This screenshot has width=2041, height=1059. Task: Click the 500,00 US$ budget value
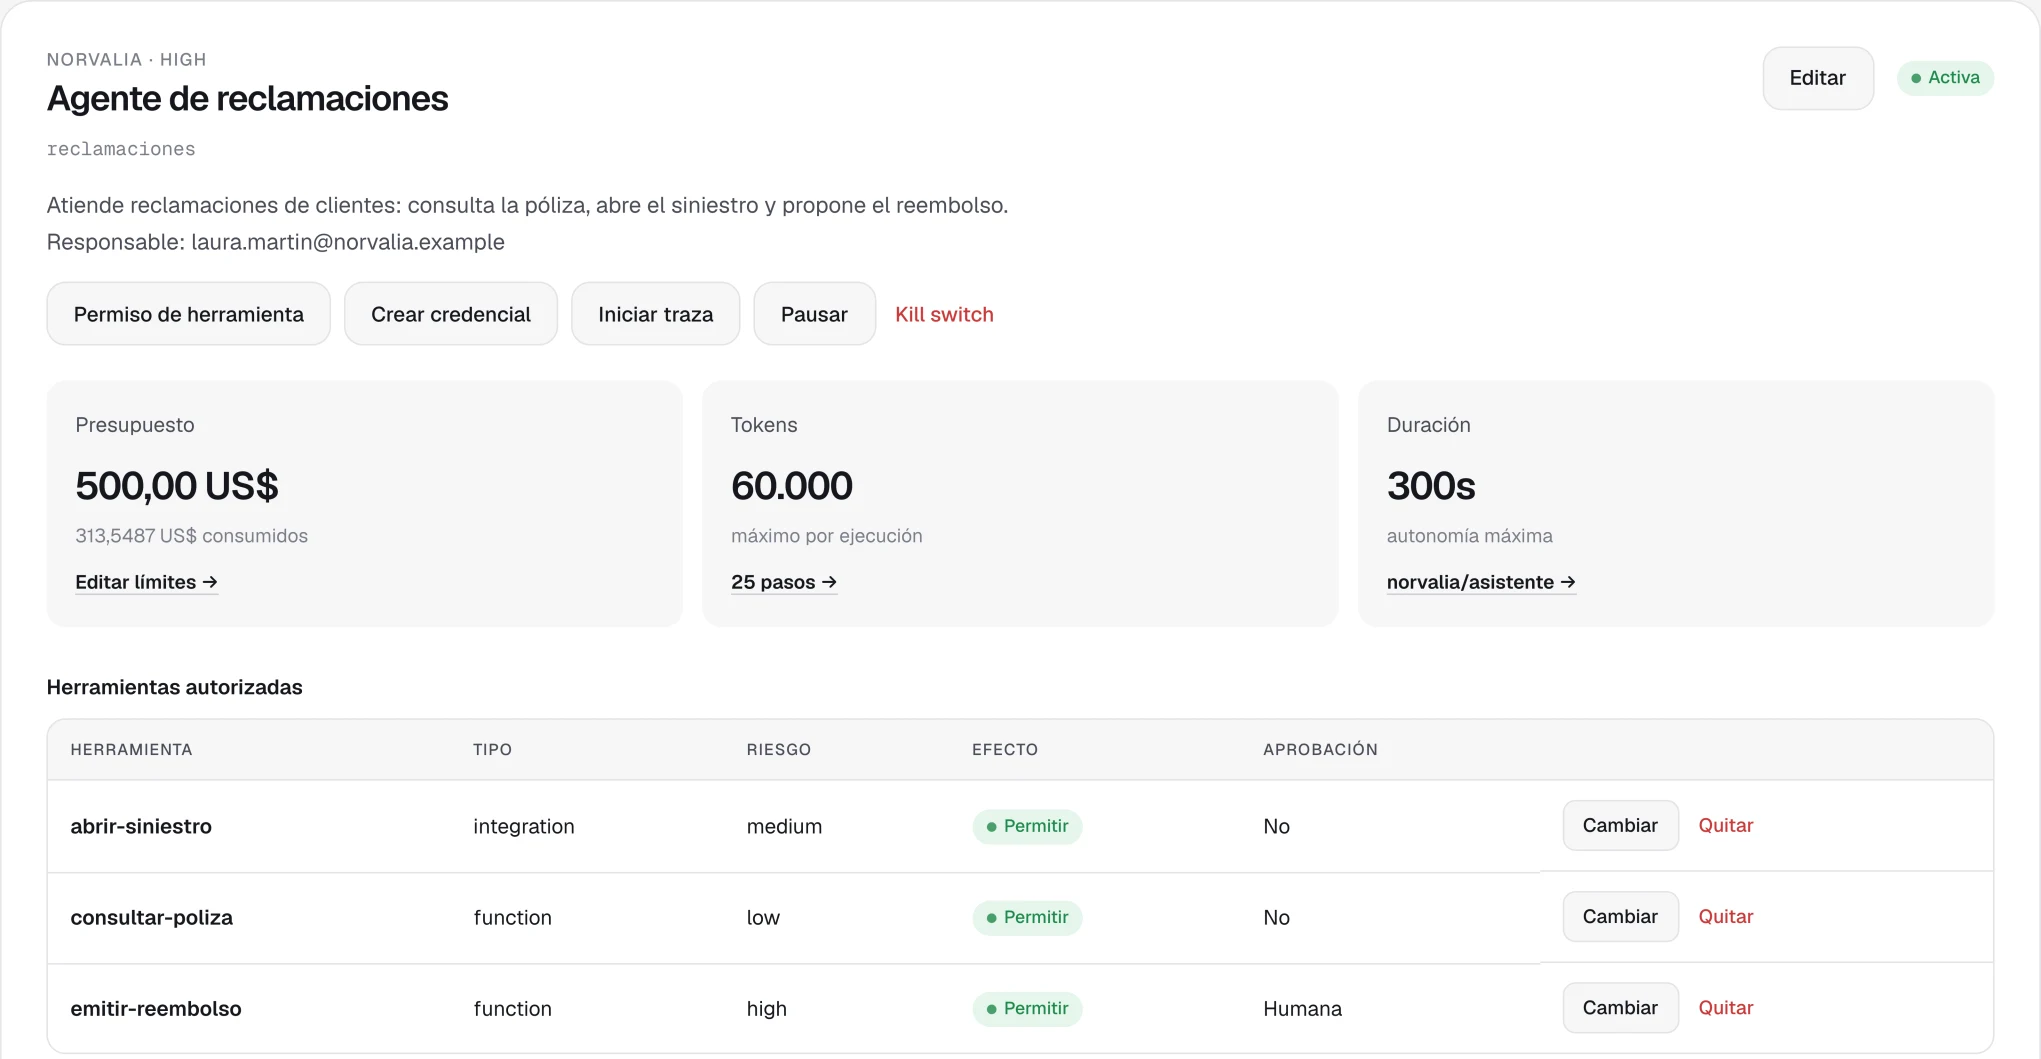(177, 486)
